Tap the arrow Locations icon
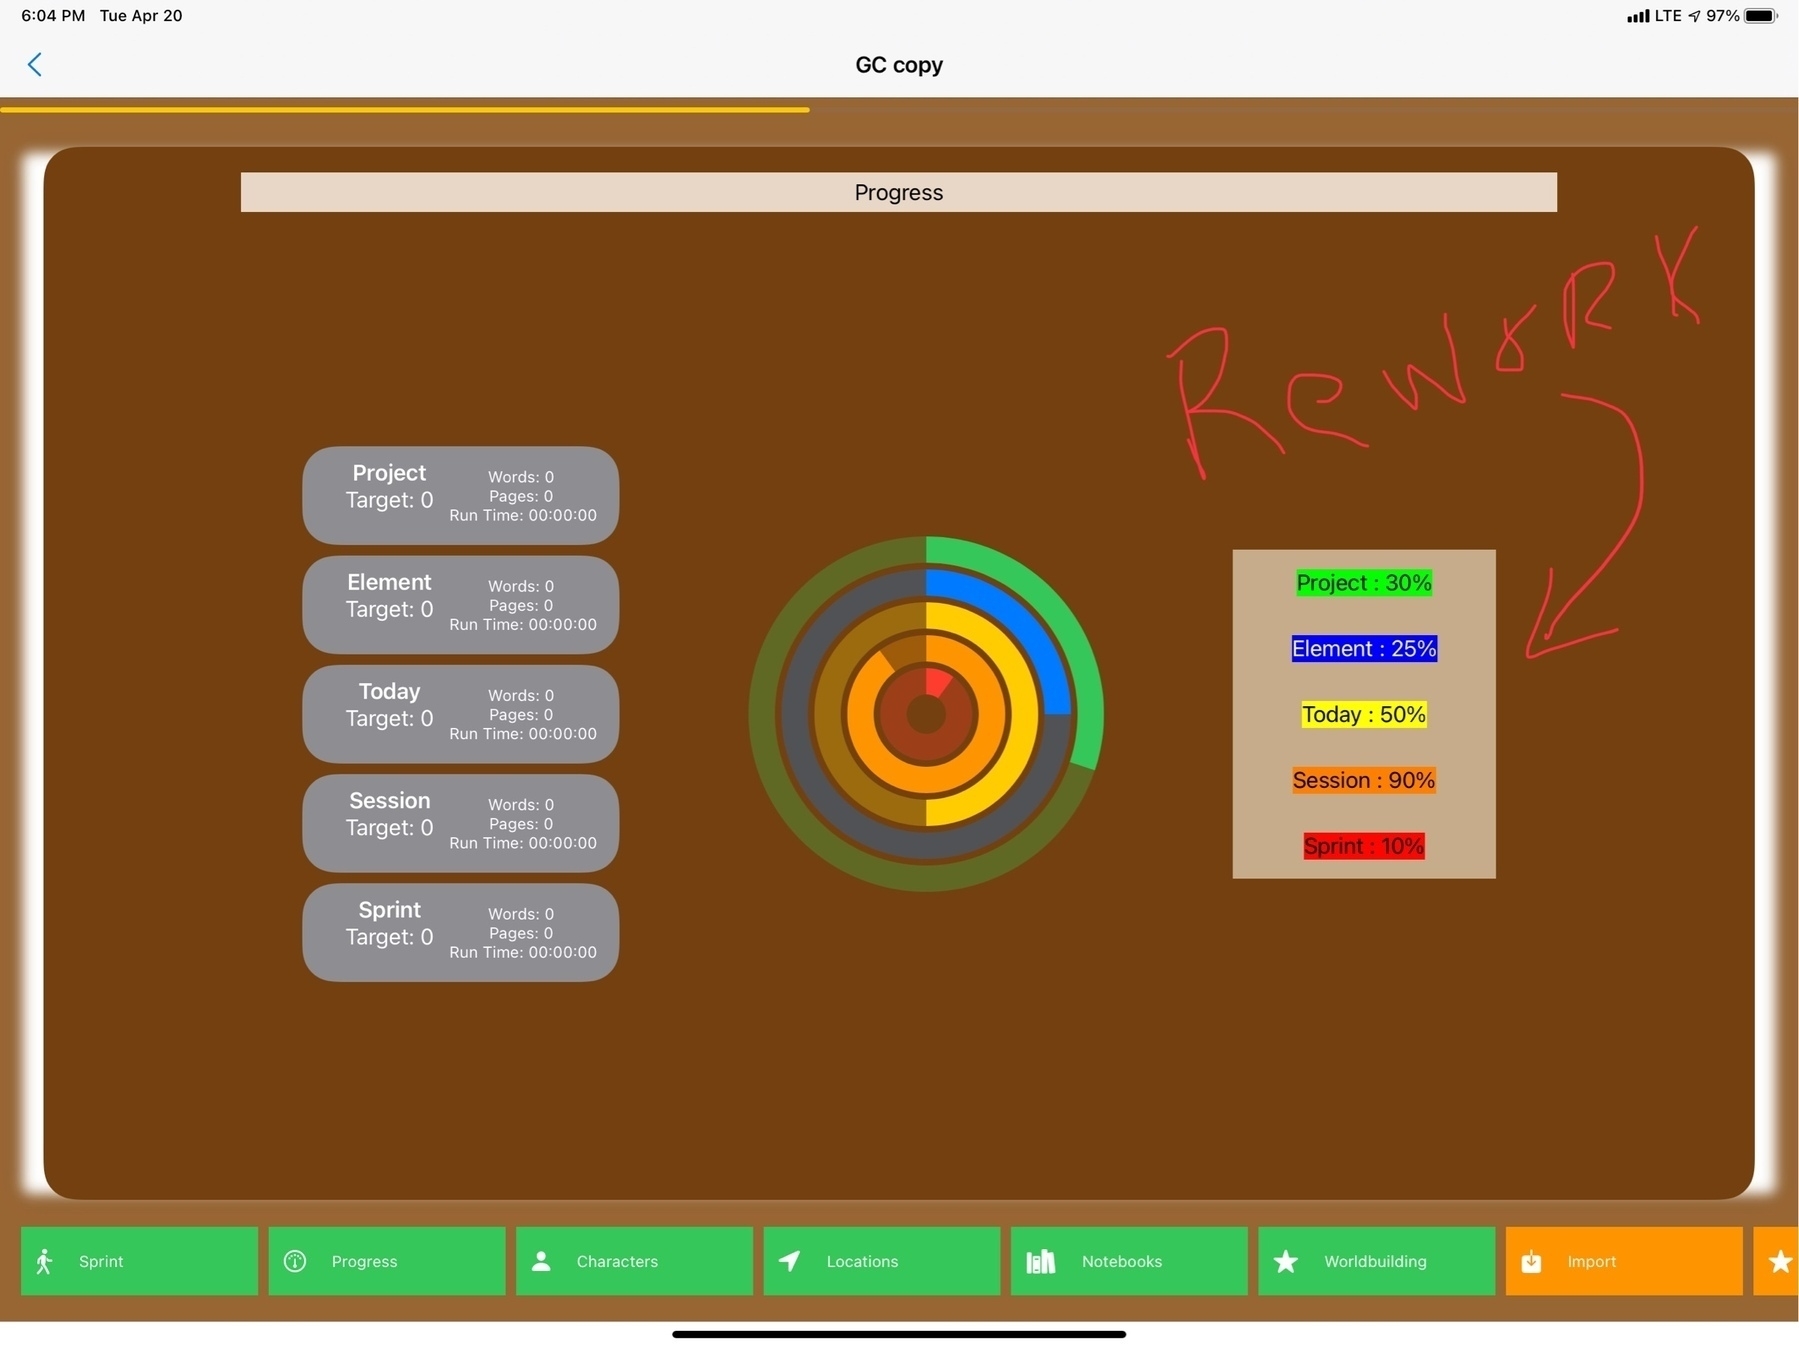The height and width of the screenshot is (1348, 1799). pos(789,1261)
